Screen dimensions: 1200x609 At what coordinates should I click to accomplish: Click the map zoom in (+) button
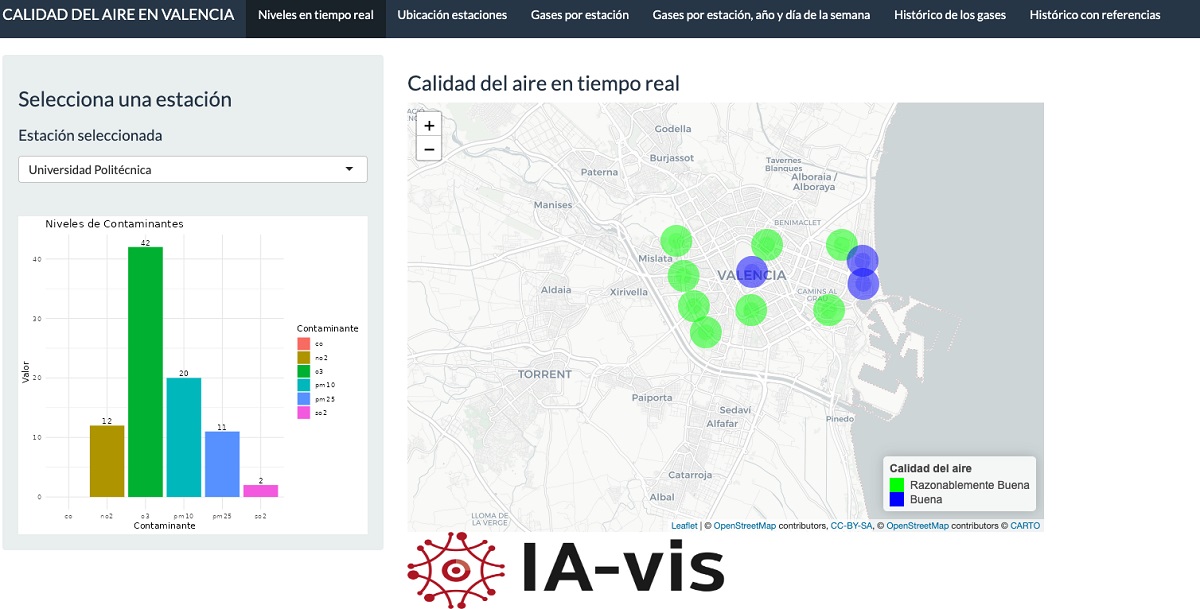click(428, 123)
